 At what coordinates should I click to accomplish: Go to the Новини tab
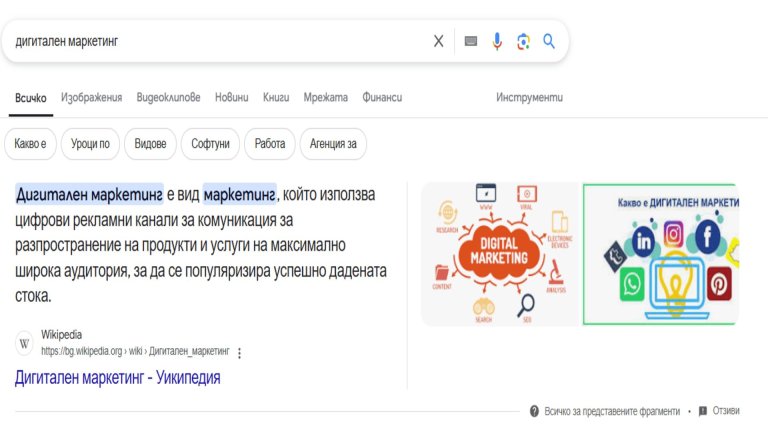coord(231,97)
